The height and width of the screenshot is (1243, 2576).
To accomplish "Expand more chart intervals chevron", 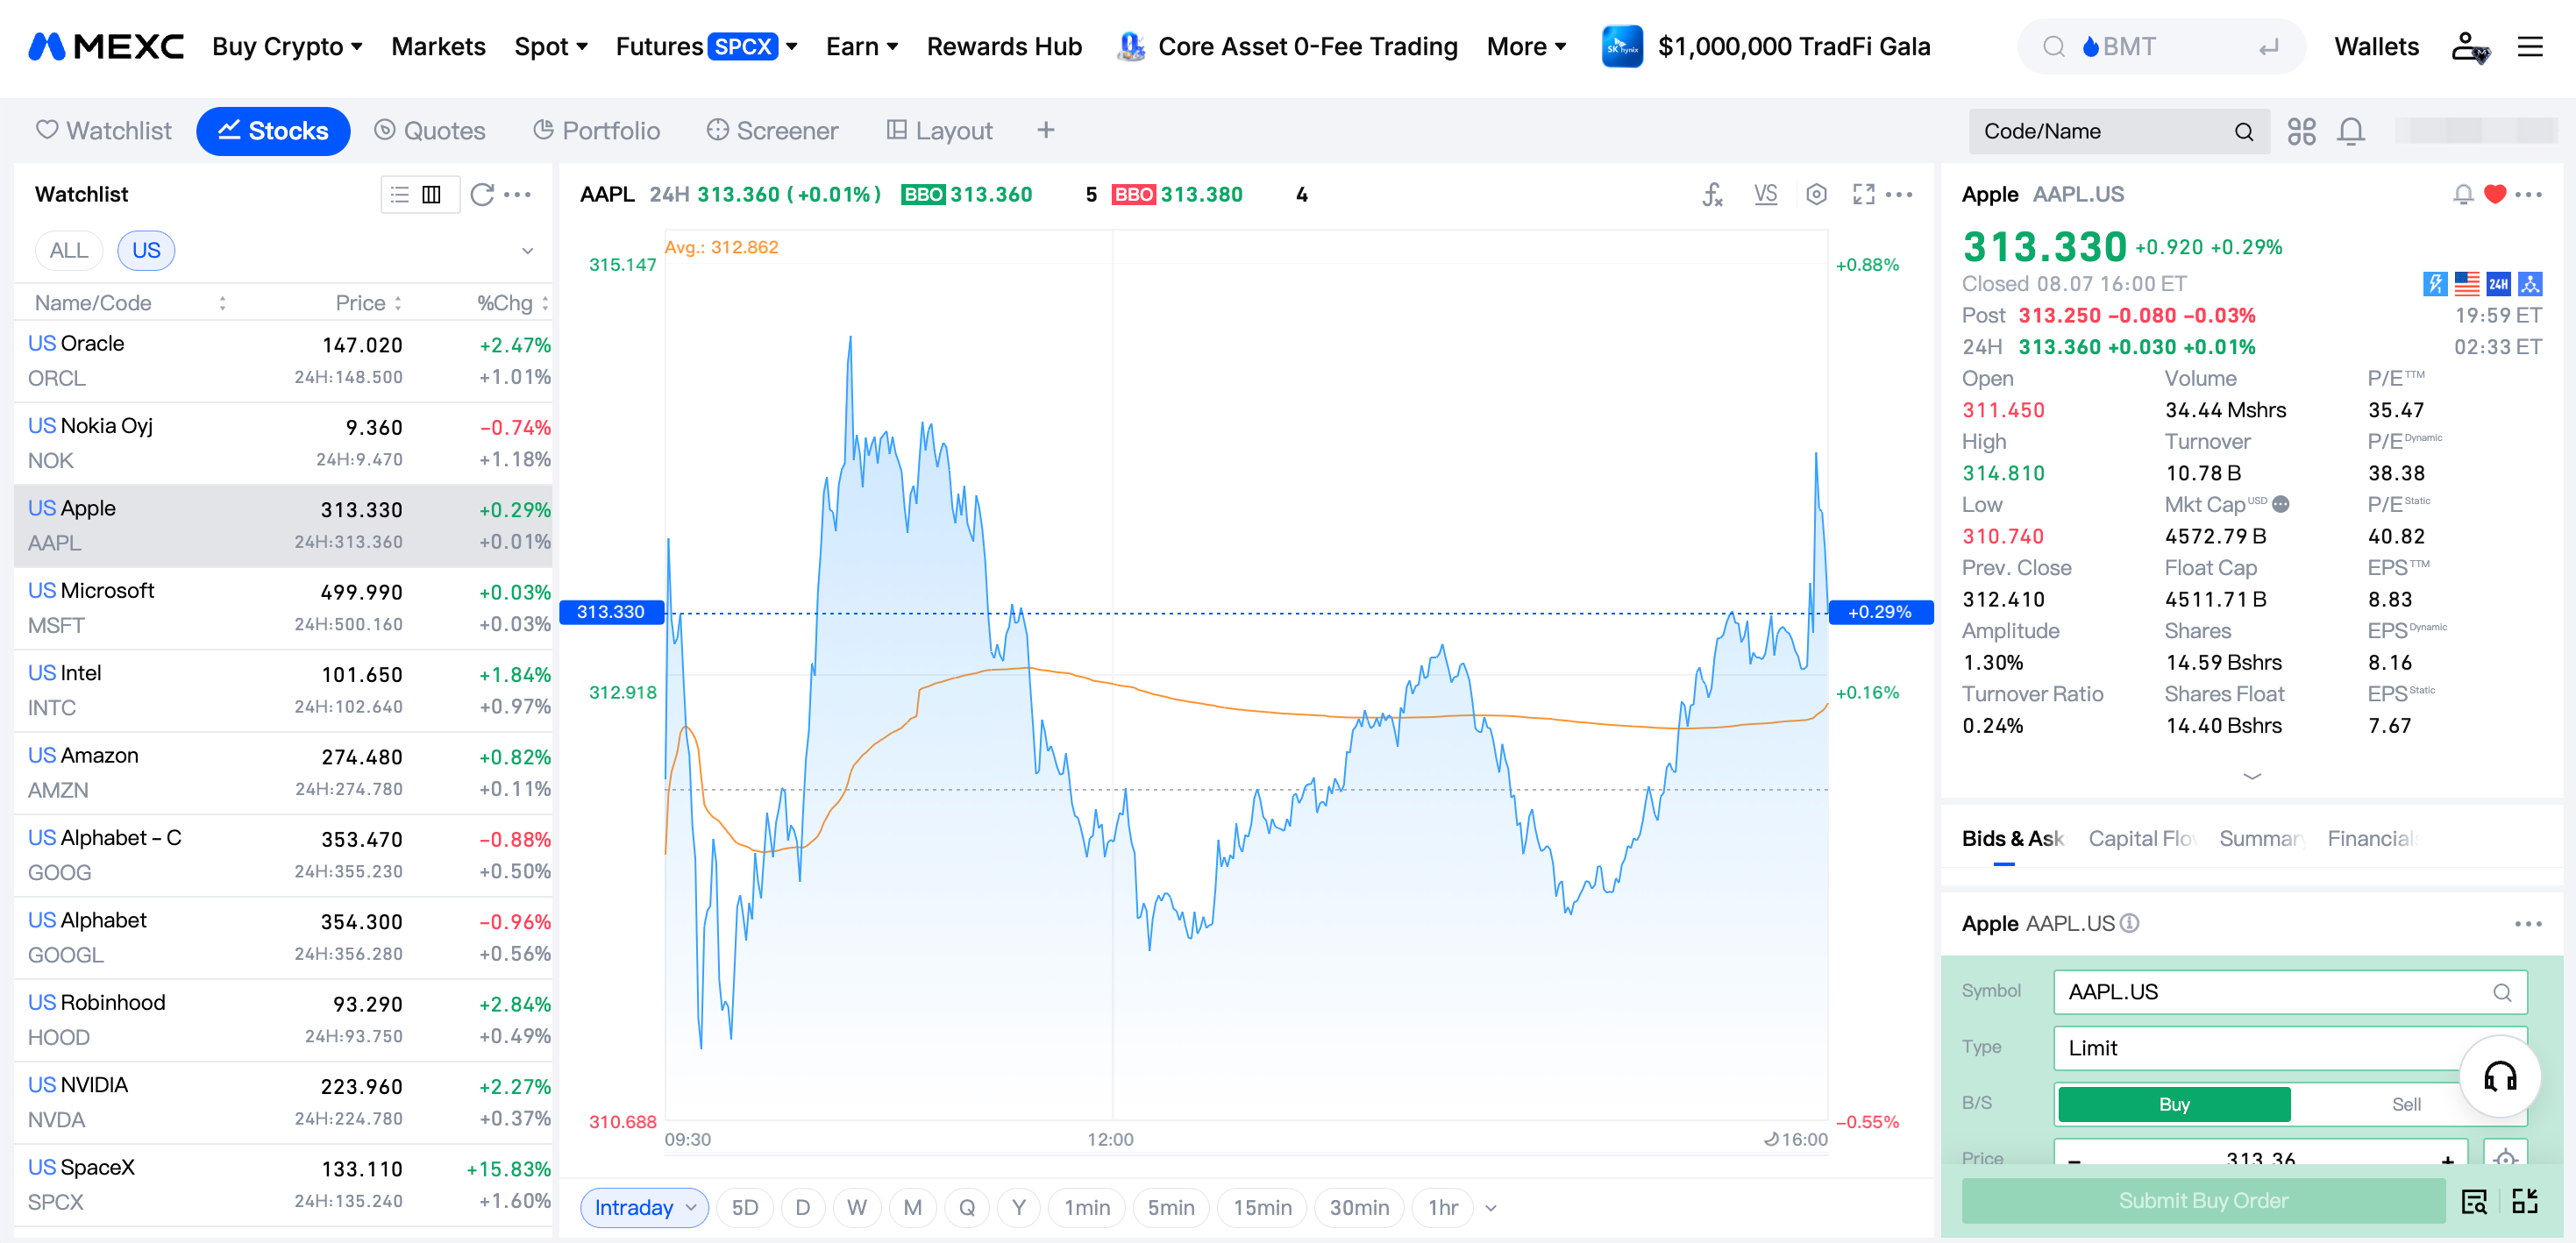I will 1491,1208.
